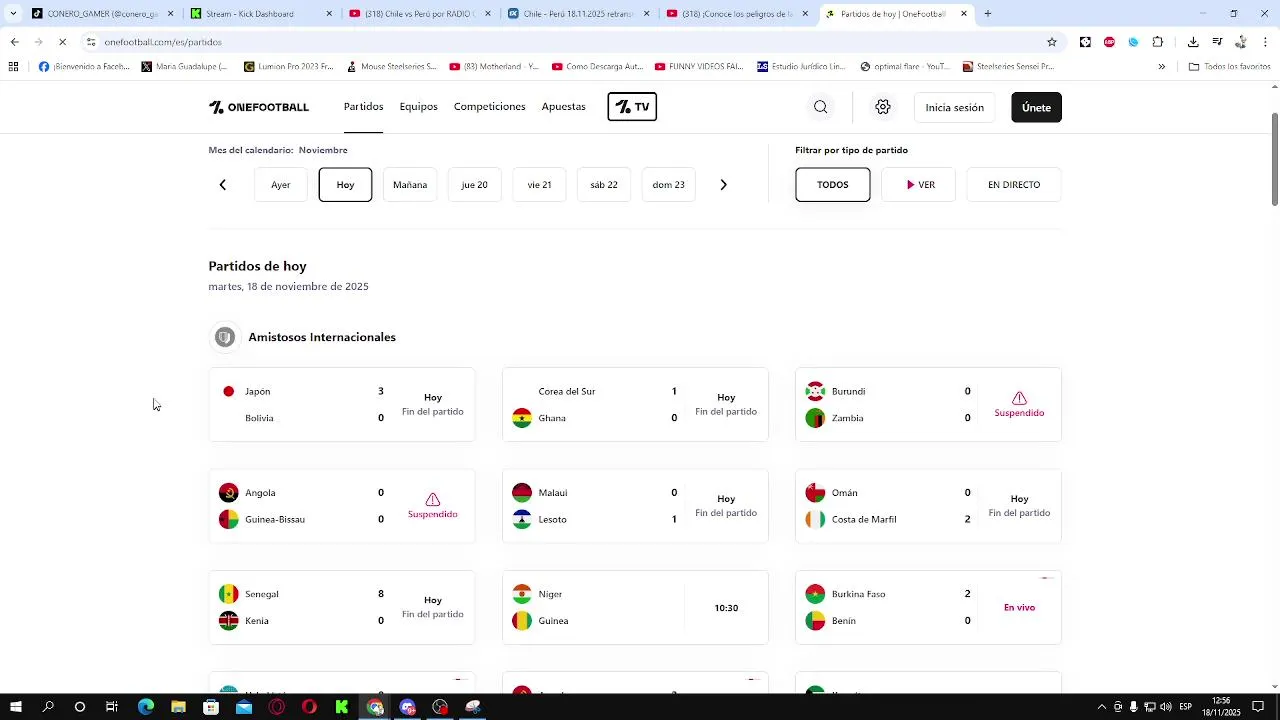The width and height of the screenshot is (1280, 720).
Task: Open the AdBlock Plus extension icon
Action: click(1109, 42)
